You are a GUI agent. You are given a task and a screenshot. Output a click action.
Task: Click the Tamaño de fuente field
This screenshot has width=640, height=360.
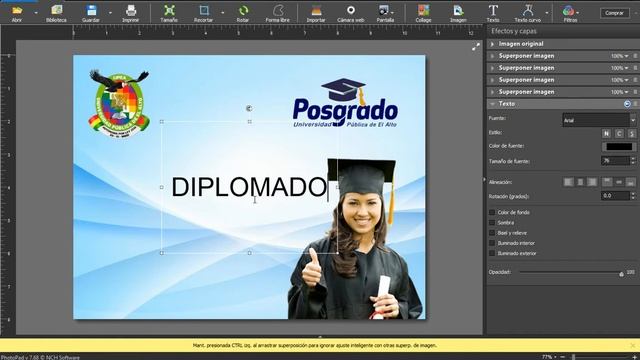point(616,161)
